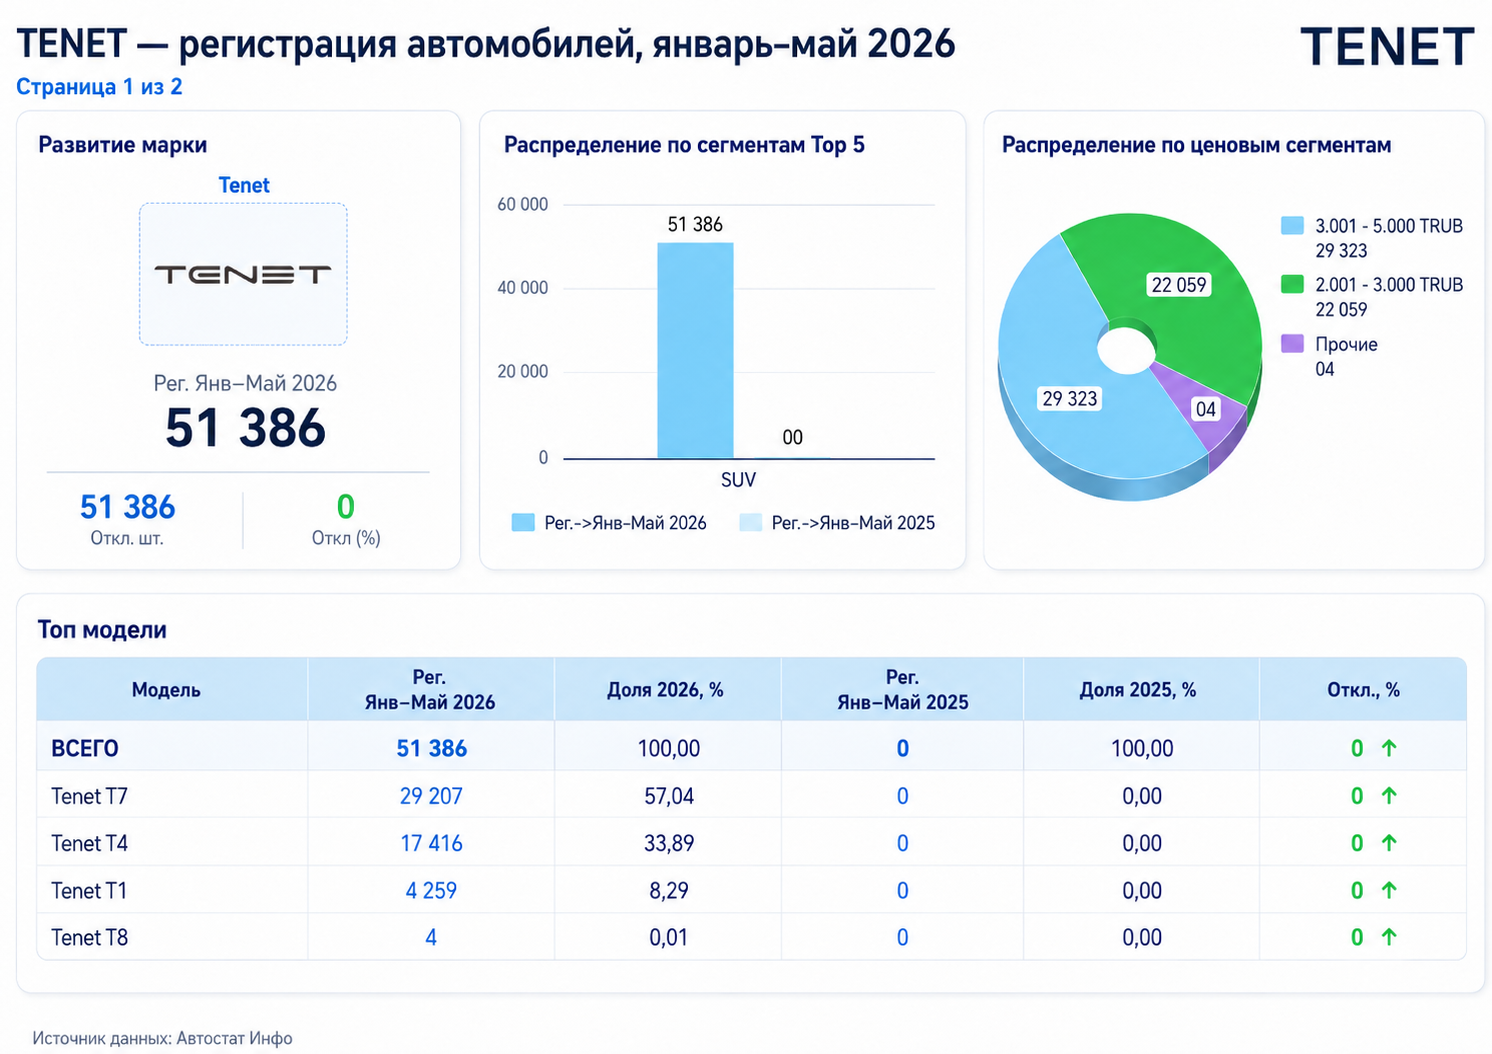Click the SUV axis label

pyautogui.click(x=738, y=480)
